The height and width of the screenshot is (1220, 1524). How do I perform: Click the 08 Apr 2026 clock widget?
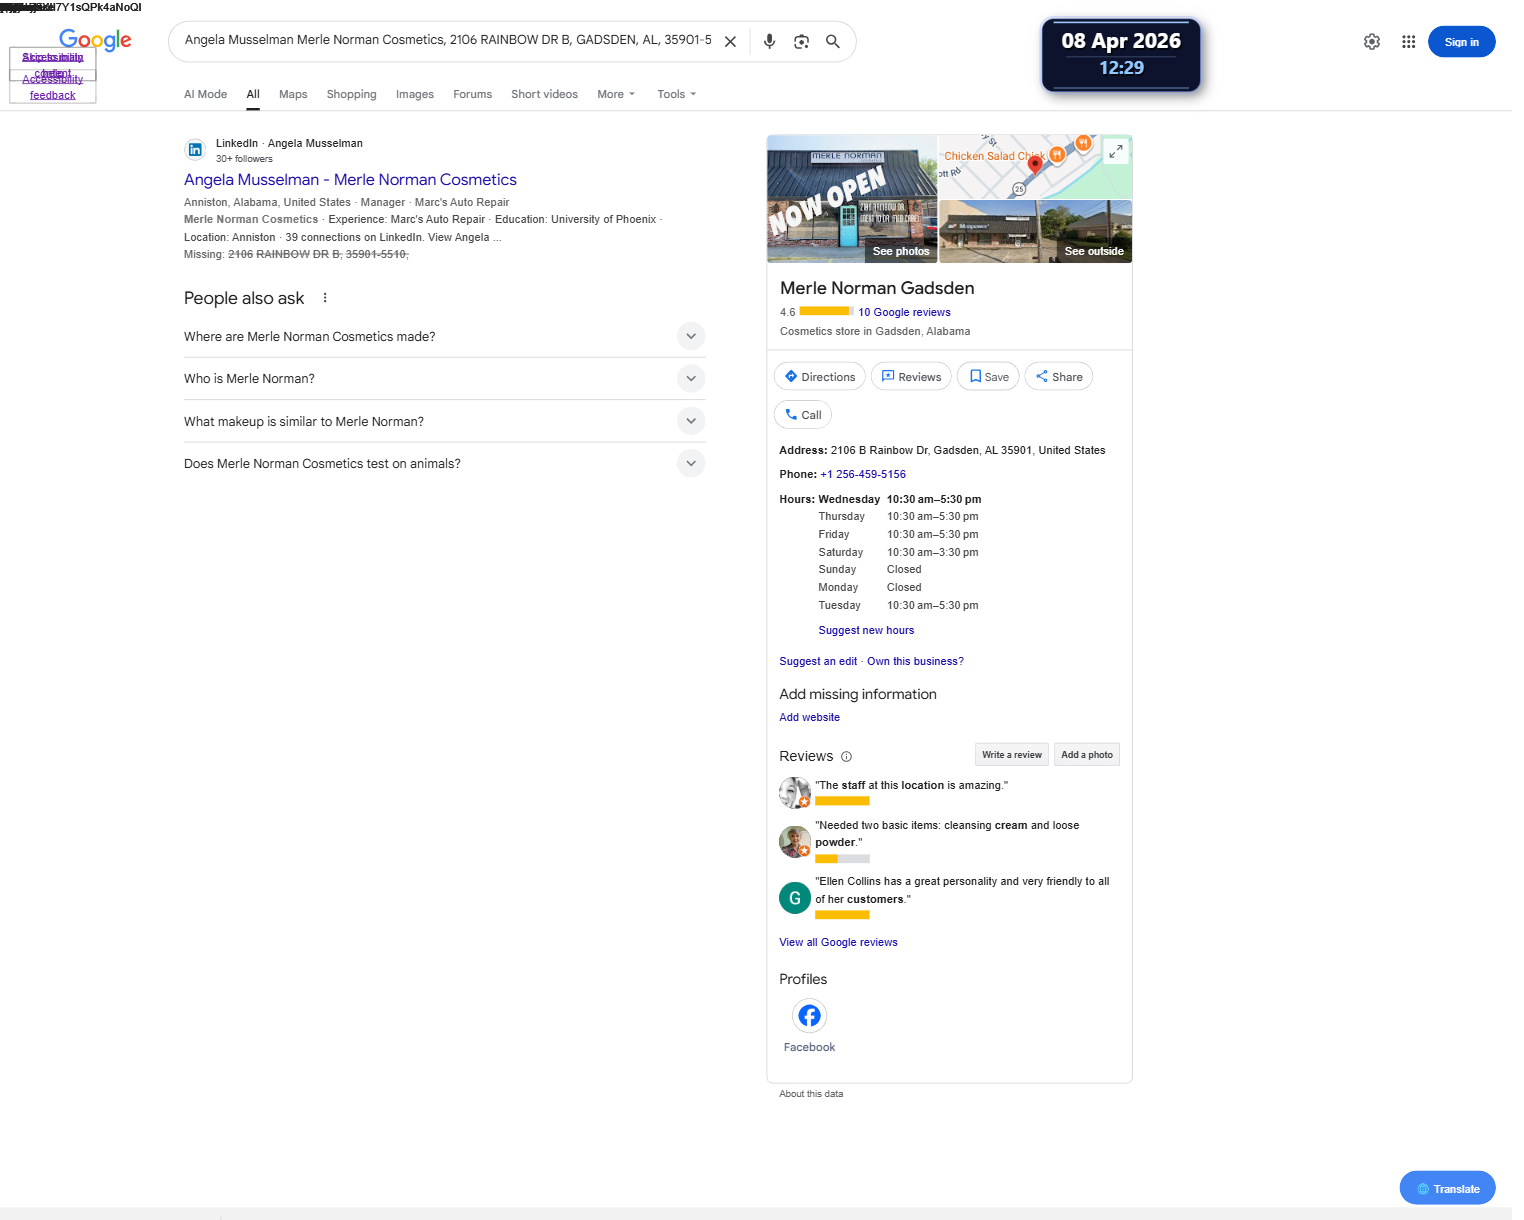pyautogui.click(x=1121, y=55)
